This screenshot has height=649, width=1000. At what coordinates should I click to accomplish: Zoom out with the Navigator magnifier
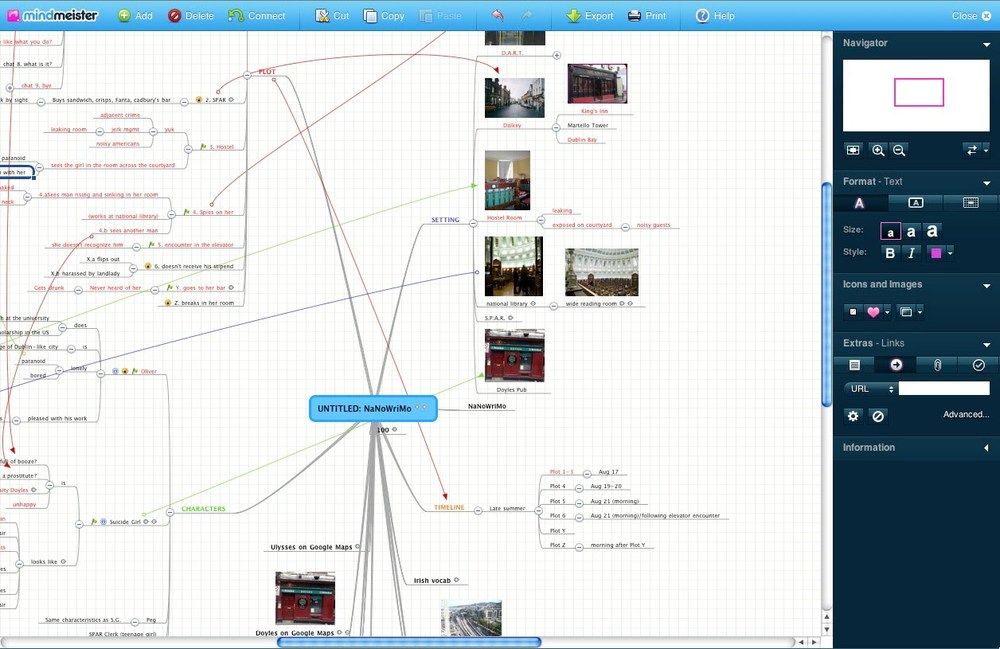[899, 150]
